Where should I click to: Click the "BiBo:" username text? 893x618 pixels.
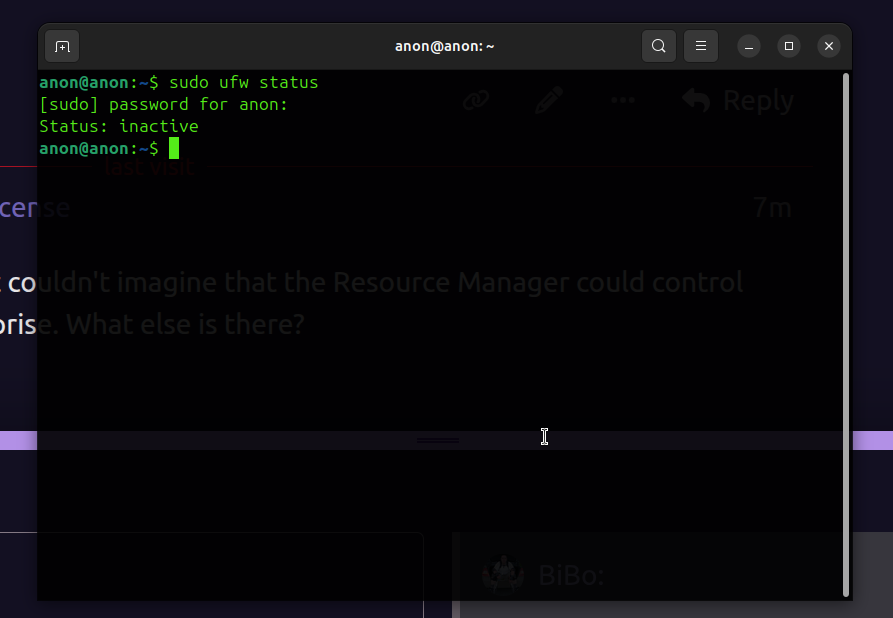tap(571, 576)
